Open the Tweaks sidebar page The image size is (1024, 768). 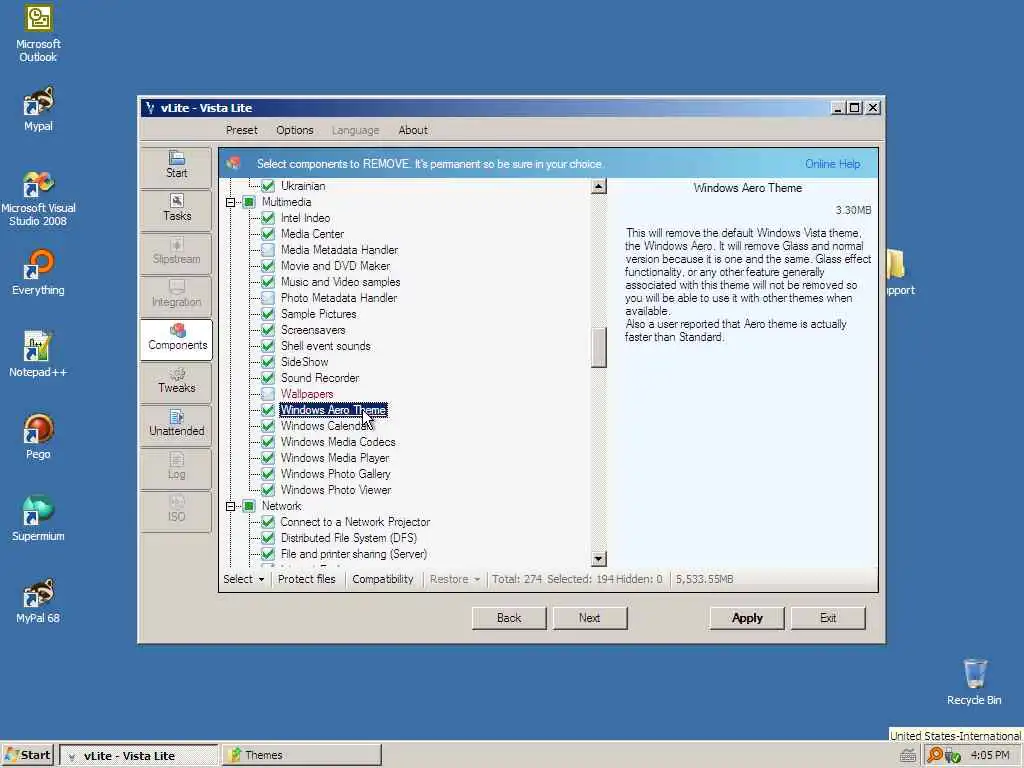(x=176, y=381)
